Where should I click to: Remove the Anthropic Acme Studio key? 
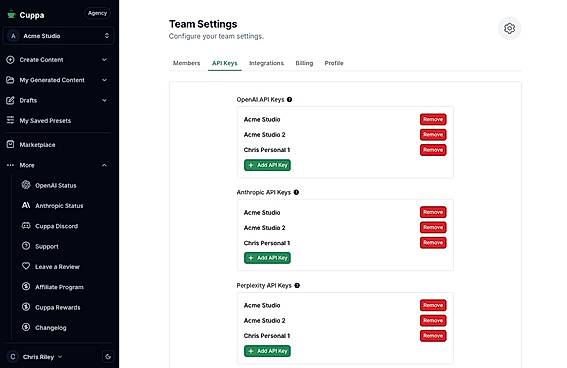coord(433,212)
